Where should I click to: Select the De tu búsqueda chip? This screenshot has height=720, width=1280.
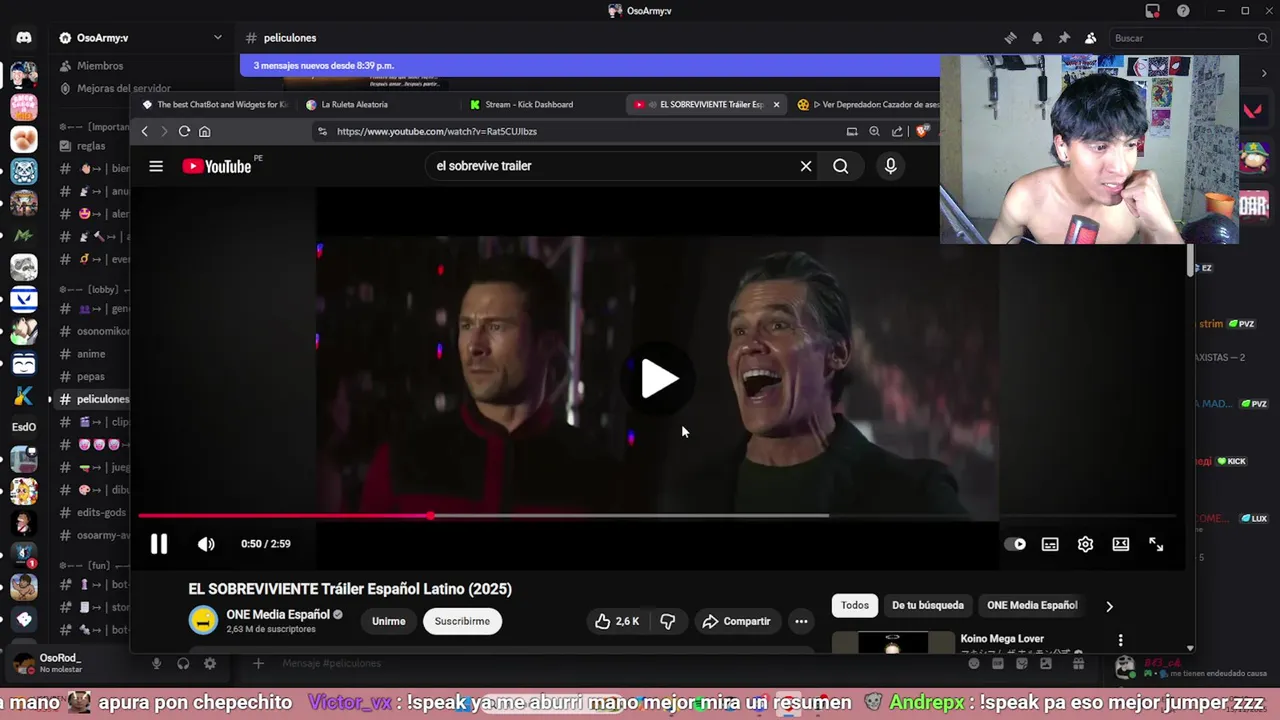[928, 605]
